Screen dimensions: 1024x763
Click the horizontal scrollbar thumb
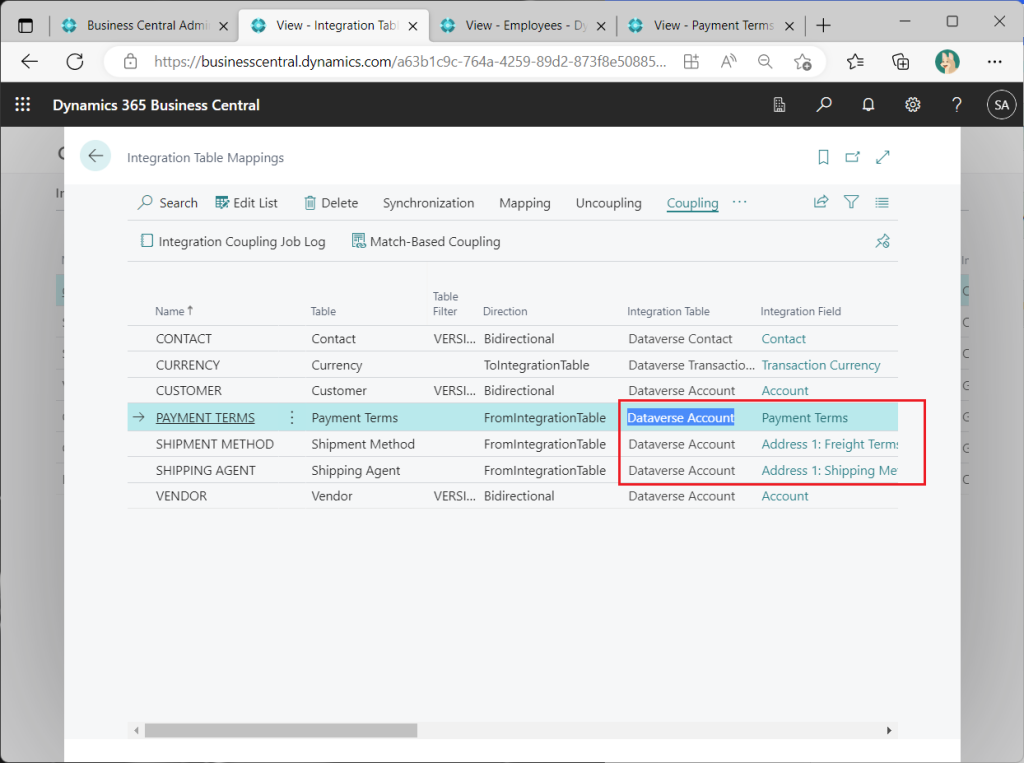point(281,730)
